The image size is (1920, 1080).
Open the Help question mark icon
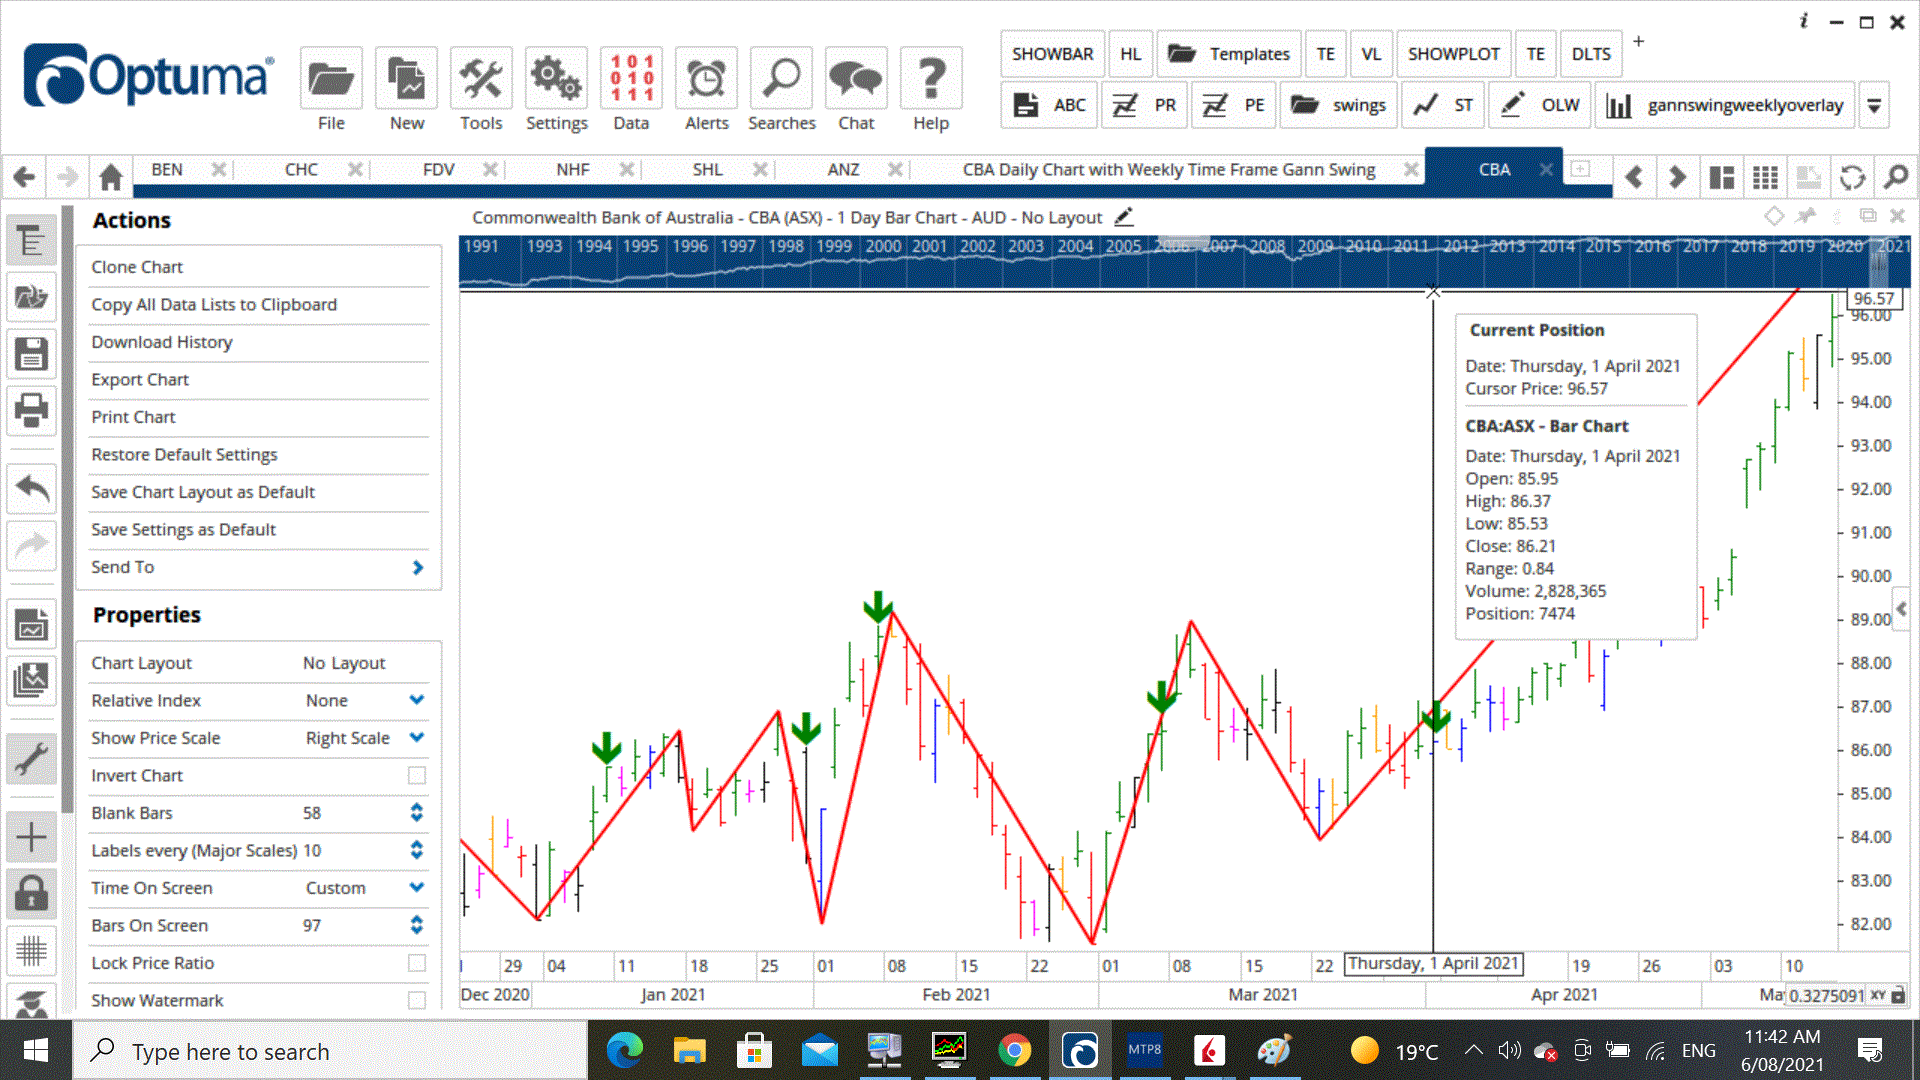point(931,78)
